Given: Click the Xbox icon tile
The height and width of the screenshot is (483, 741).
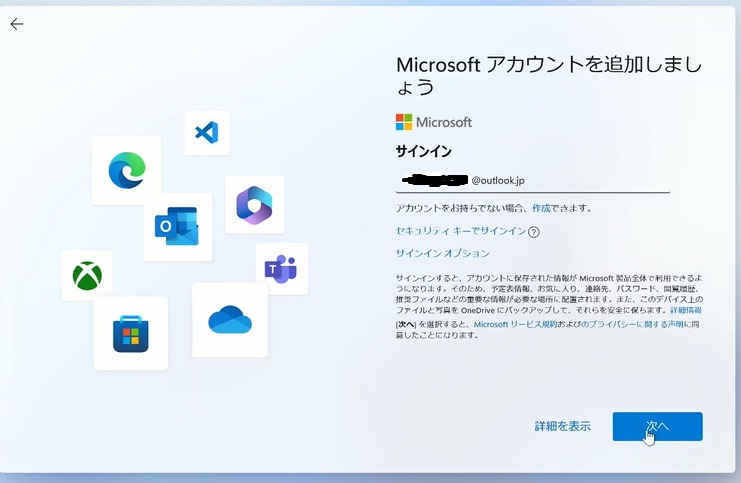Looking at the screenshot, I should point(87,276).
